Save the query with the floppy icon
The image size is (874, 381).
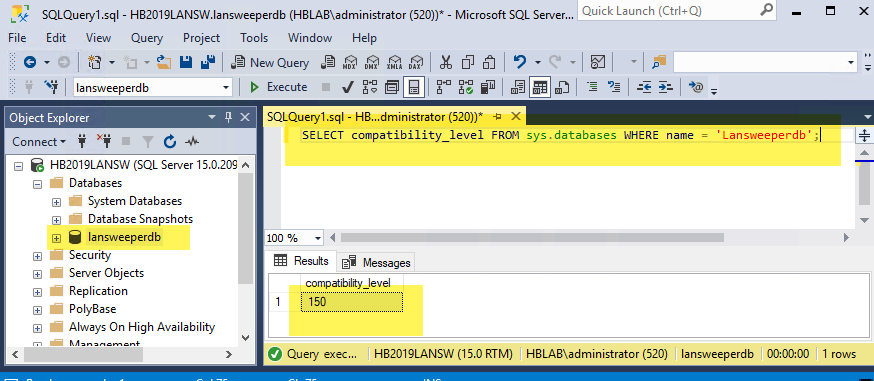click(186, 62)
